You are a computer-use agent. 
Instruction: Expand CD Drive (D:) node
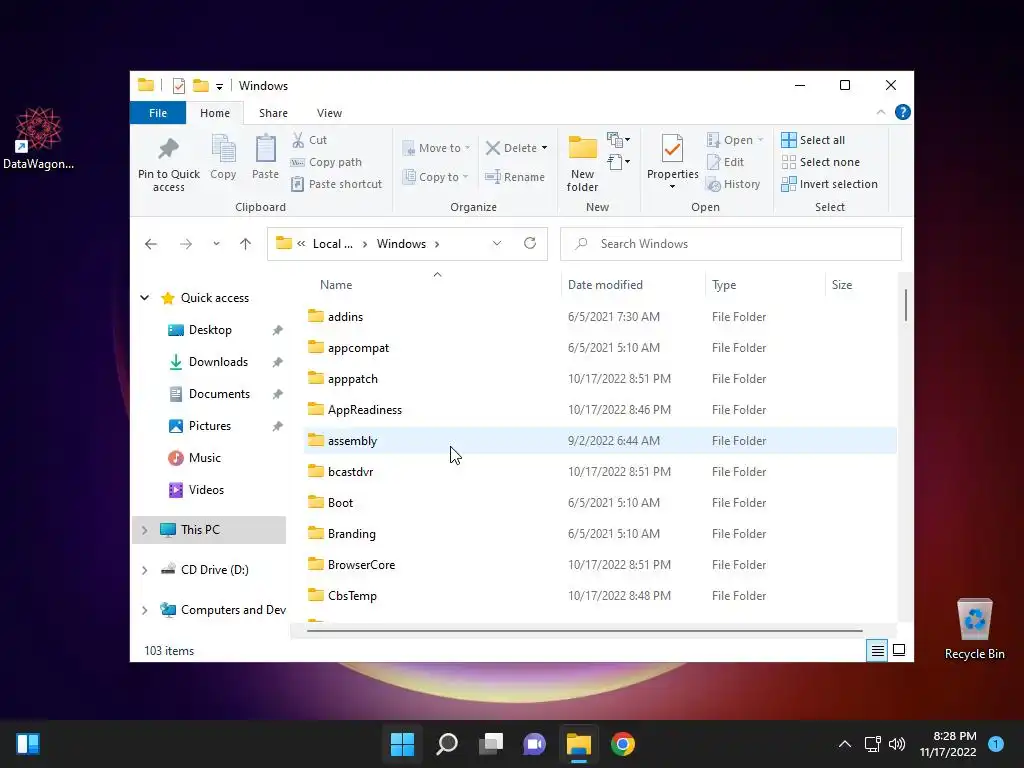(144, 570)
